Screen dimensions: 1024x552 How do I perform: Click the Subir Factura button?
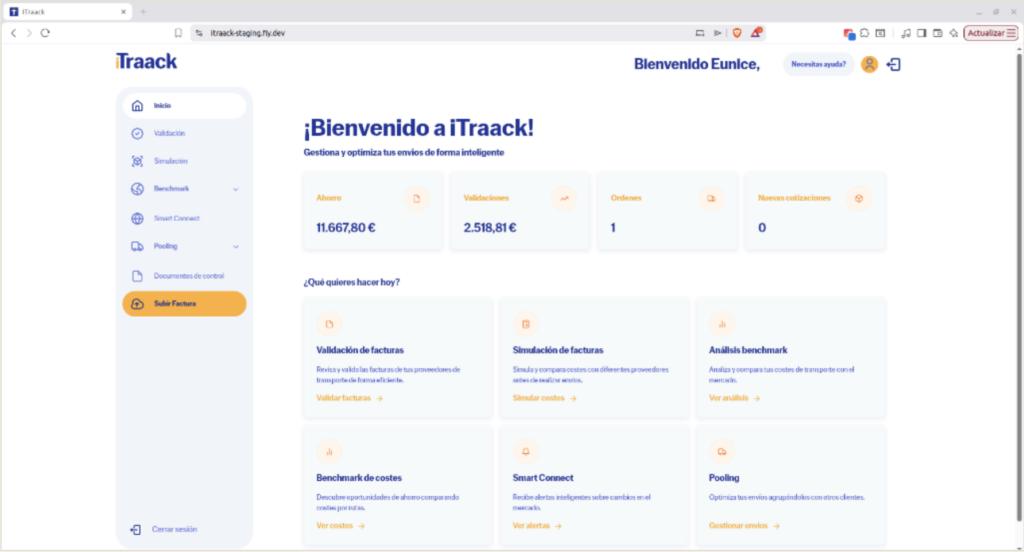pos(184,304)
